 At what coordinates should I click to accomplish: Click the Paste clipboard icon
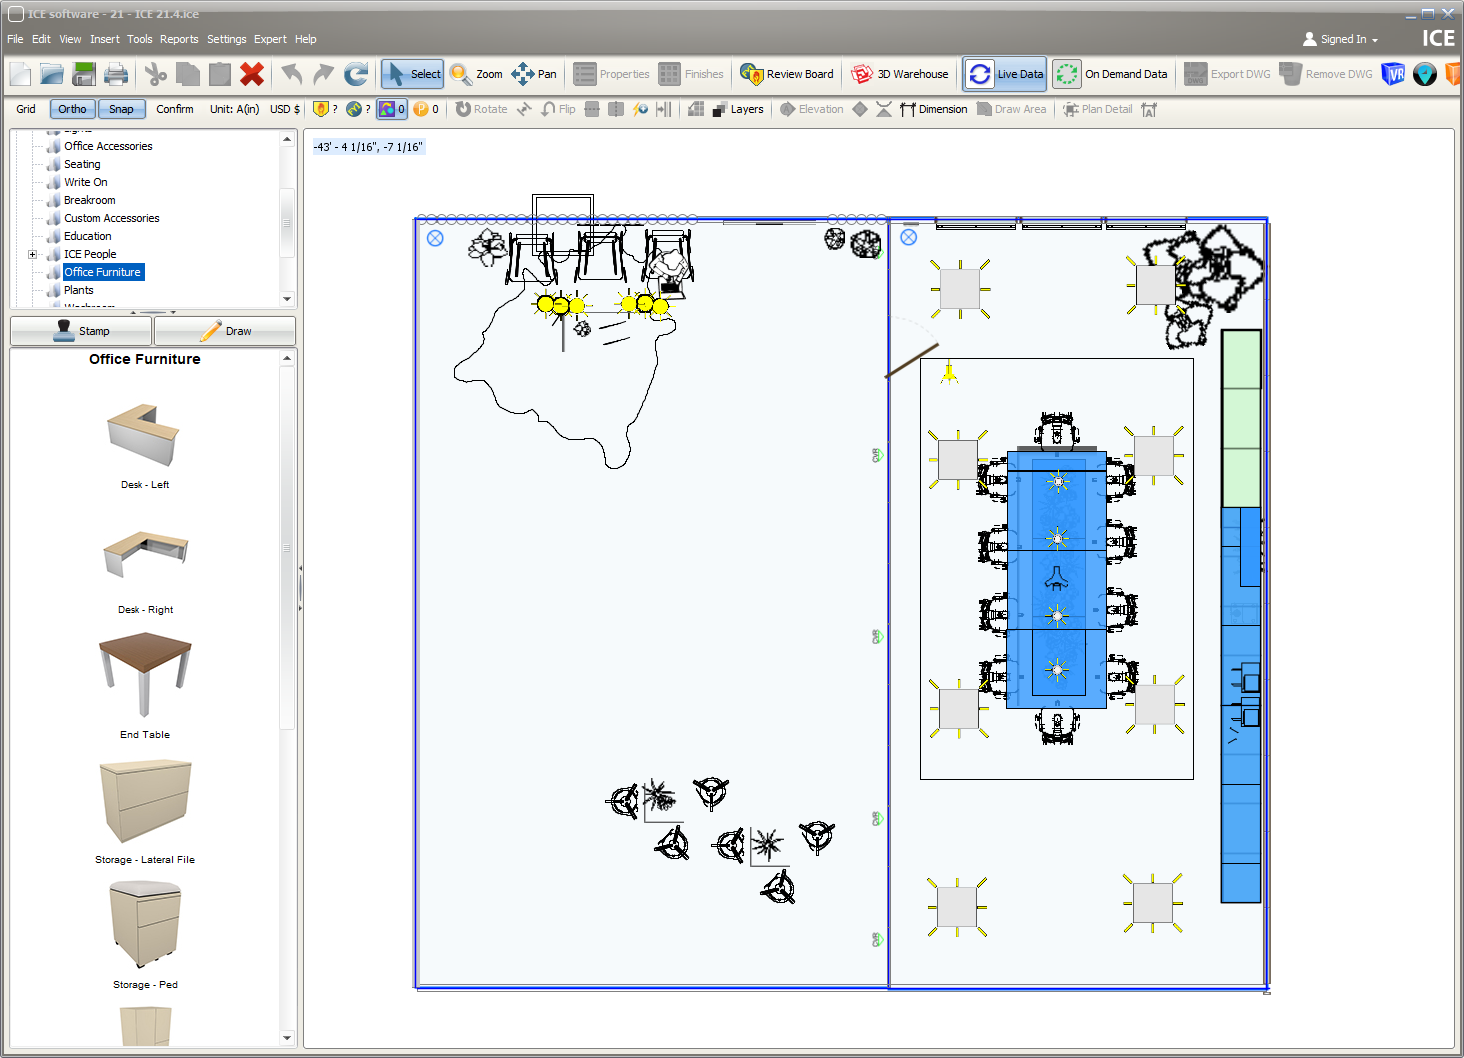pos(219,74)
